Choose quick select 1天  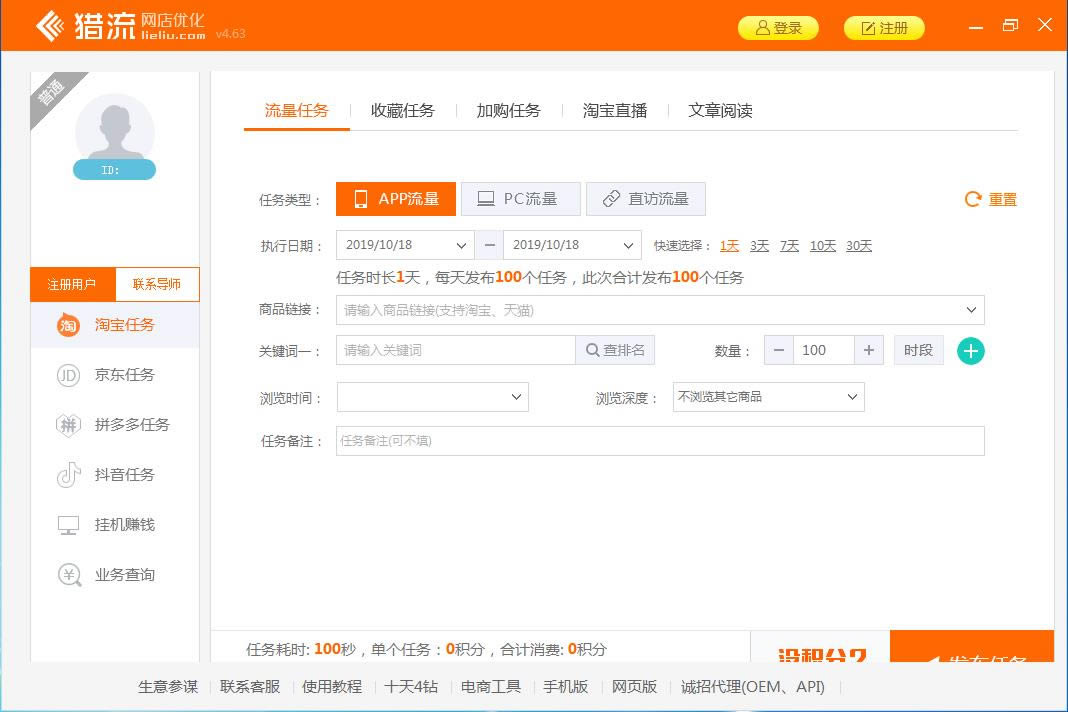(729, 245)
